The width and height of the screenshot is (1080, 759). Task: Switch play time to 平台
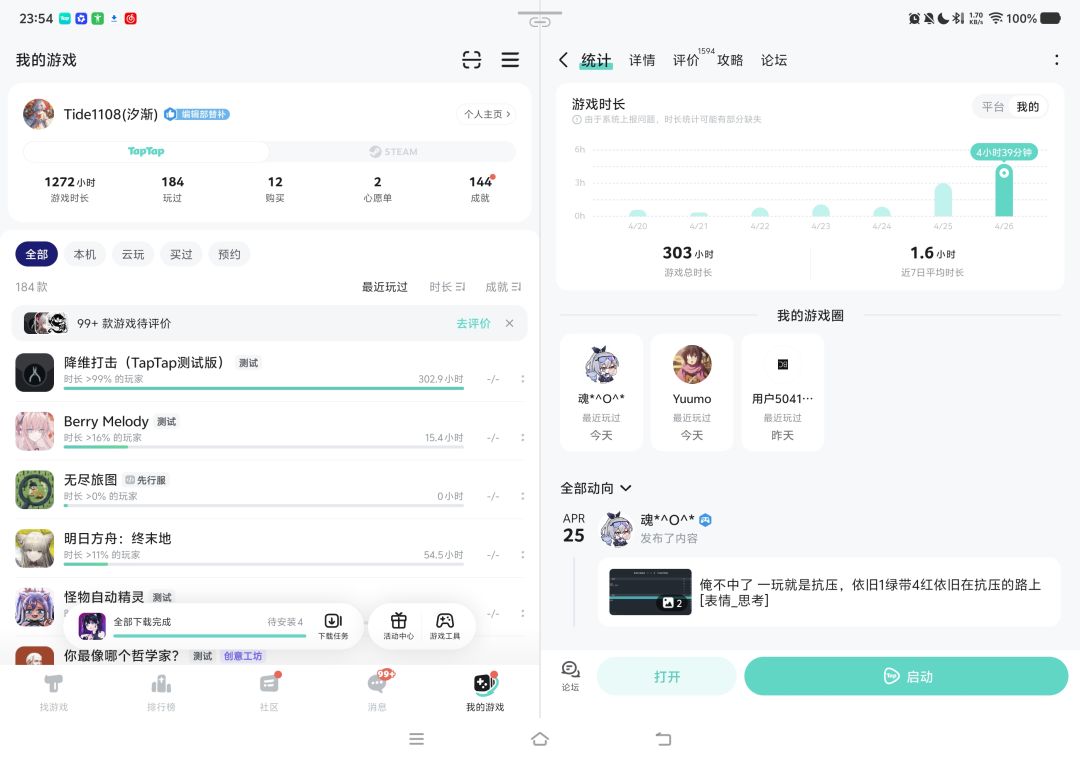[993, 107]
